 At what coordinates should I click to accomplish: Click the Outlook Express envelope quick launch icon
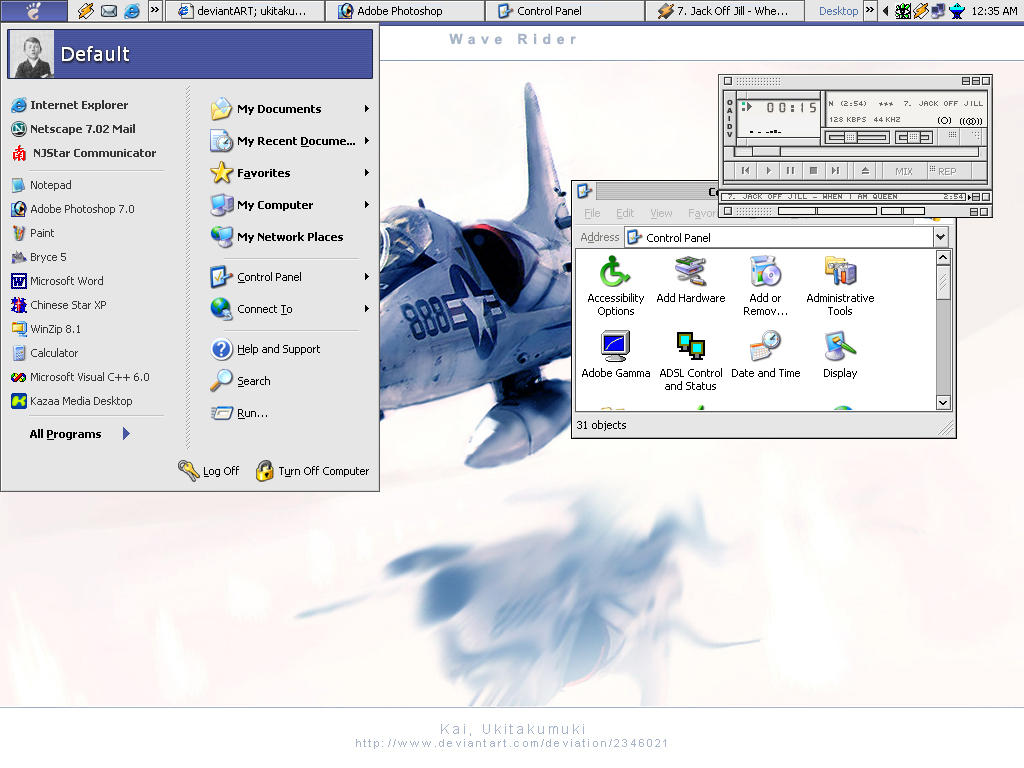[108, 11]
